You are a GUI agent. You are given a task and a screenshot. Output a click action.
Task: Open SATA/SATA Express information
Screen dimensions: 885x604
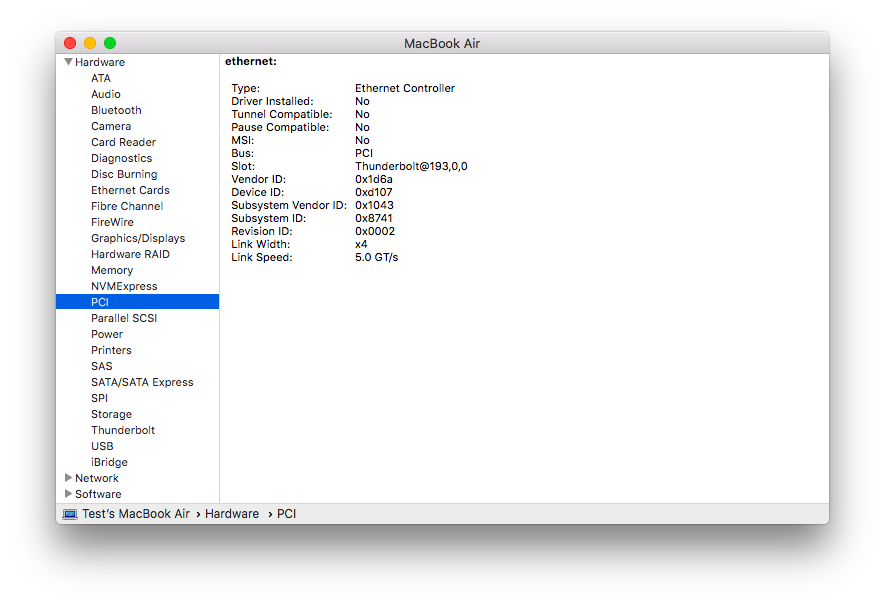click(x=142, y=382)
